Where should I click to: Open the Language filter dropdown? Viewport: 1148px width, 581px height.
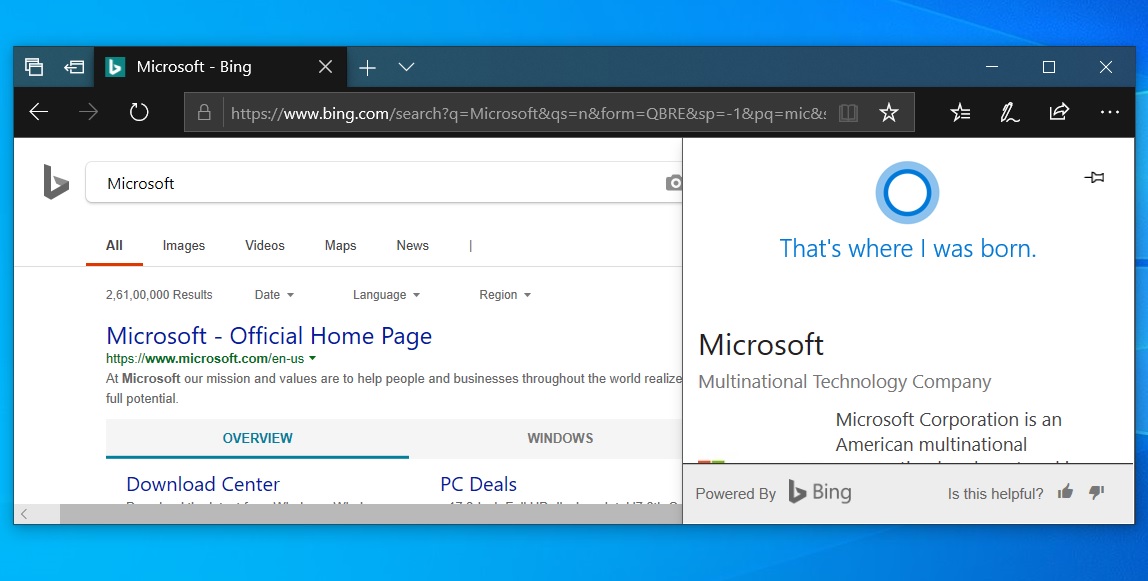386,294
